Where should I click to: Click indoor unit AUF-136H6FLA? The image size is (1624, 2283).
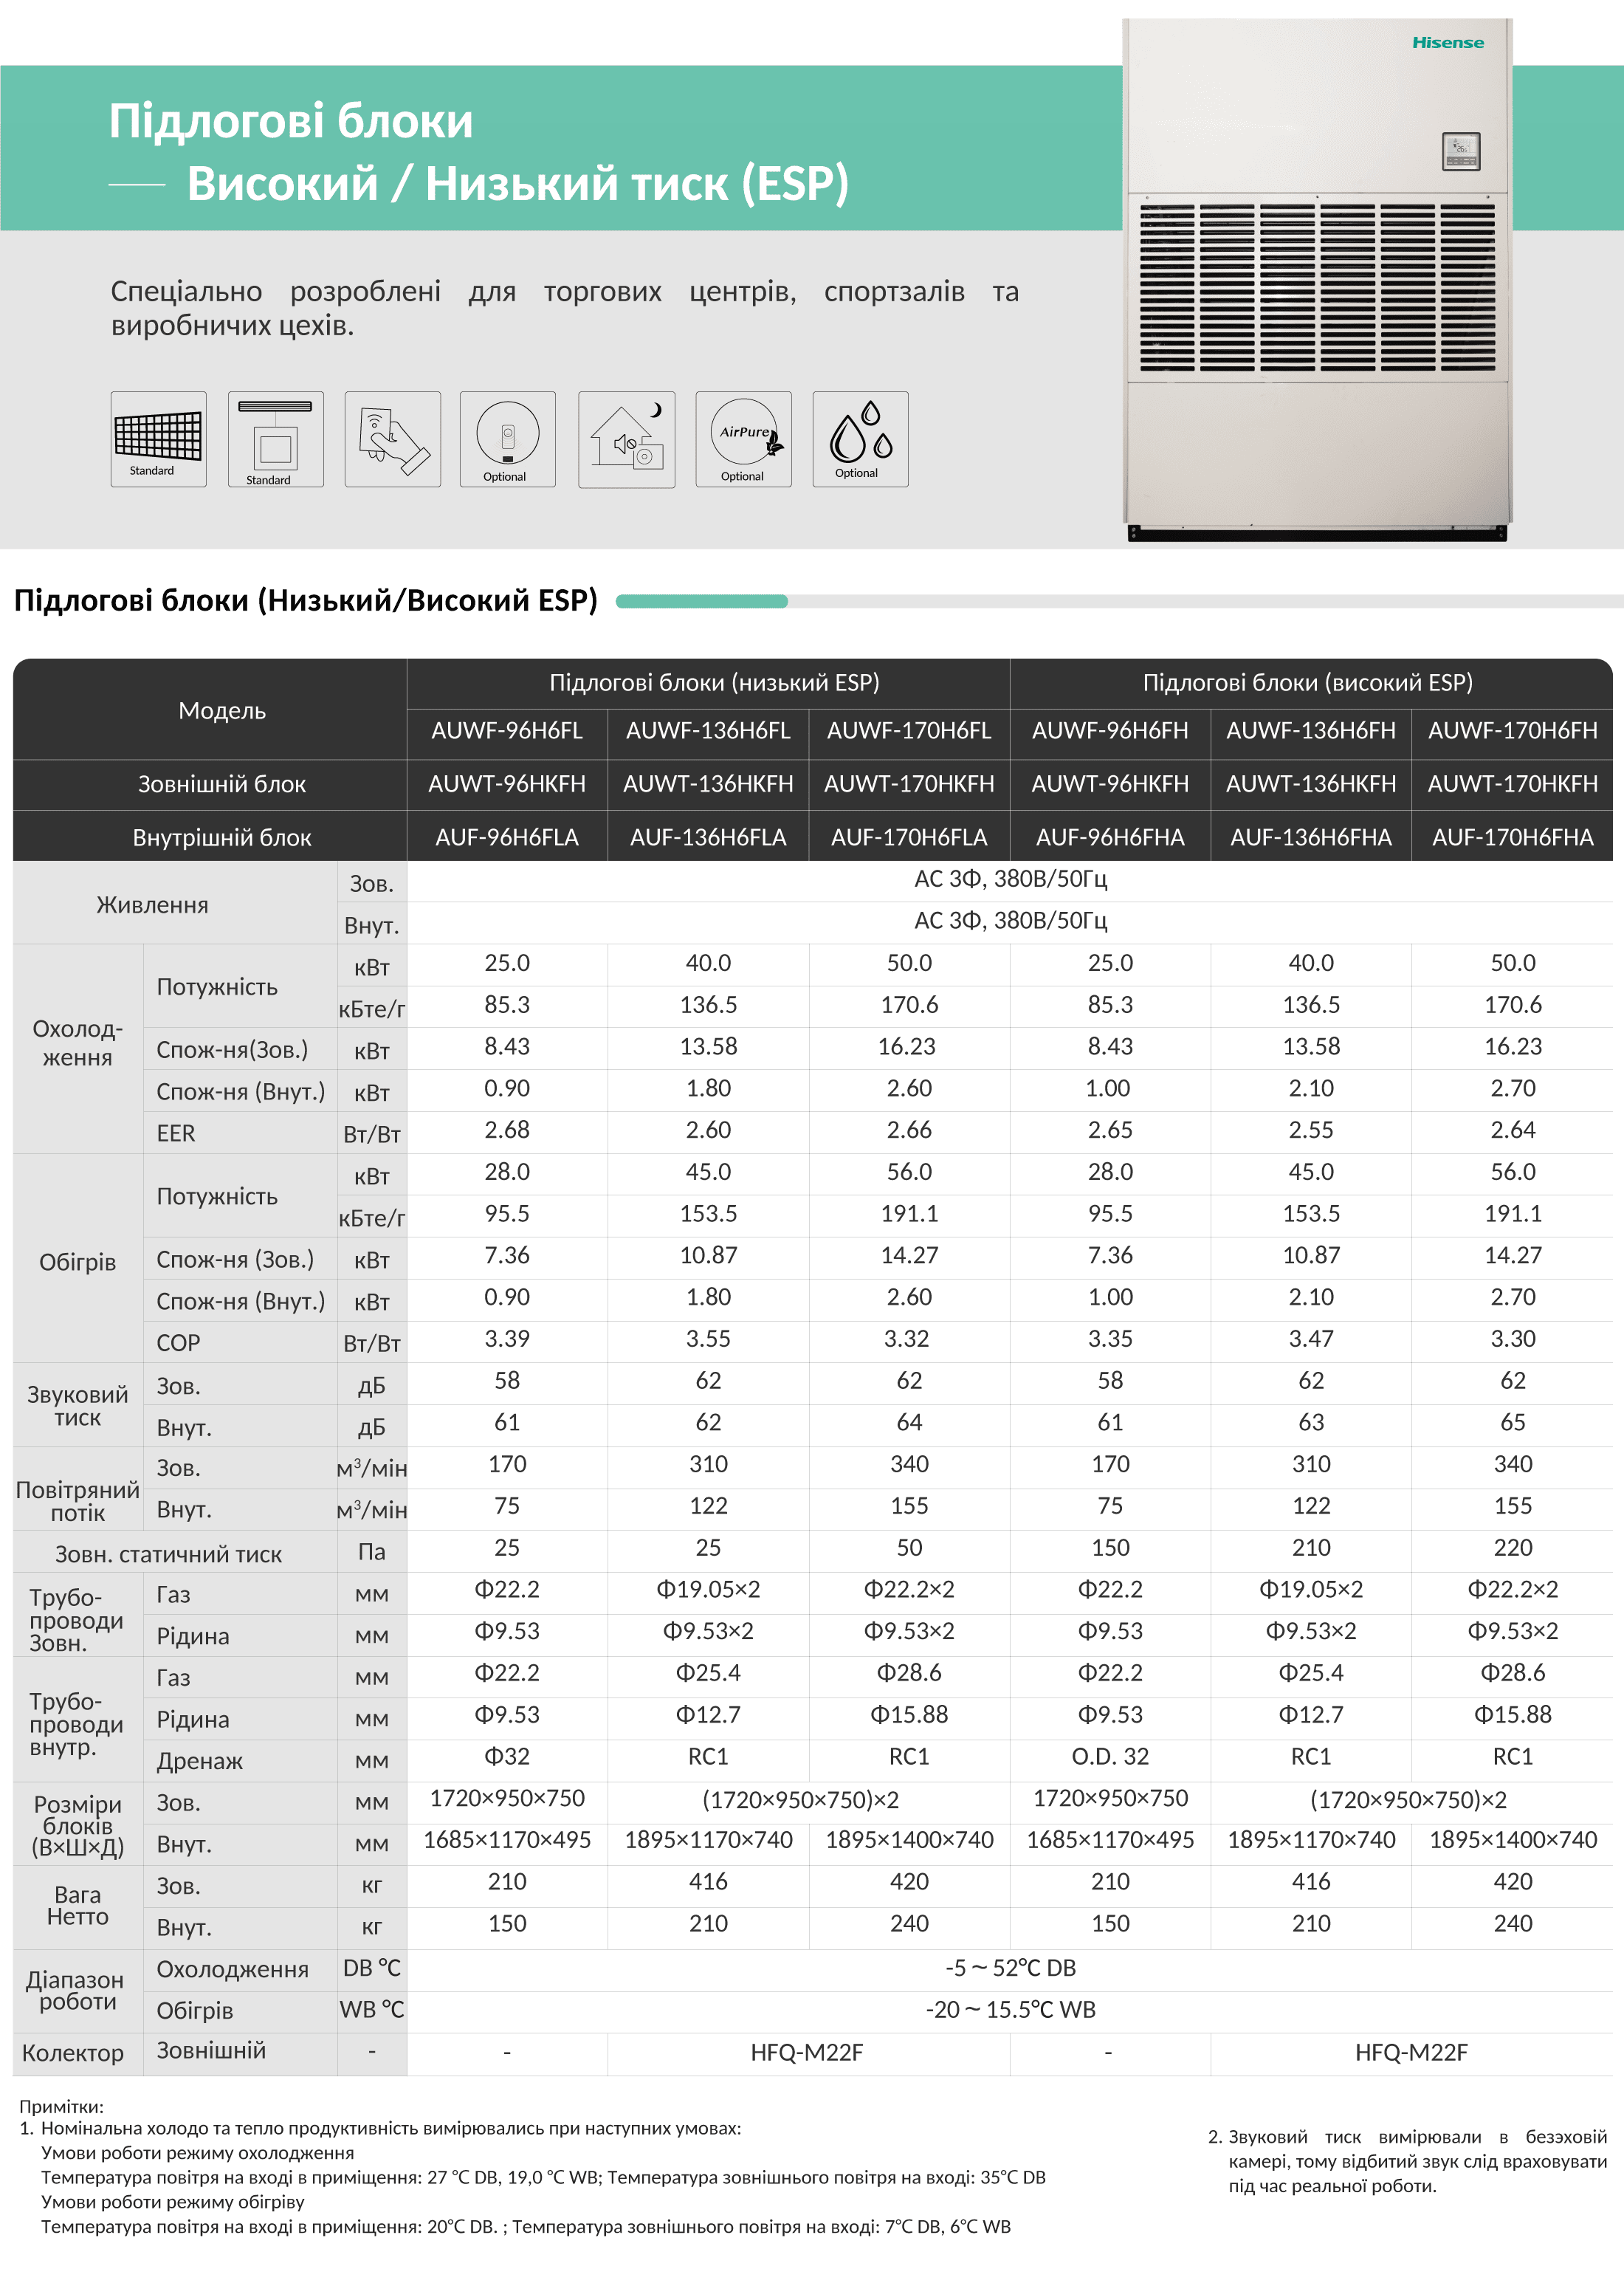tap(708, 838)
